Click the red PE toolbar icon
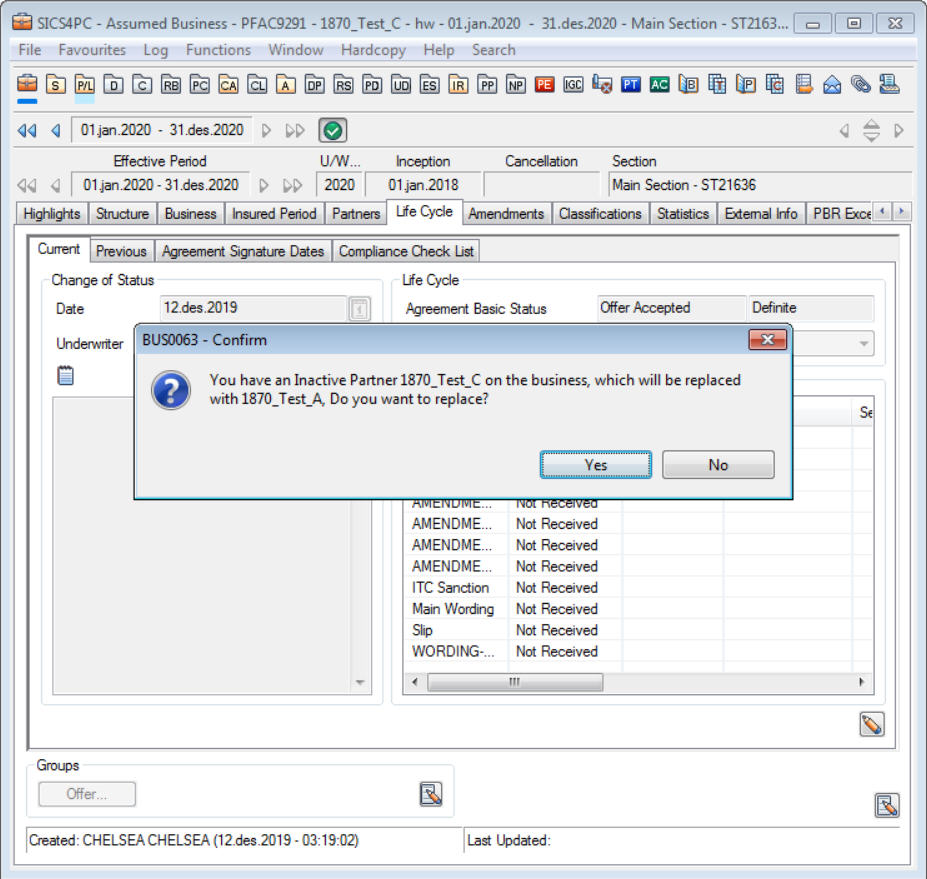Image resolution: width=927 pixels, height=879 pixels. click(544, 85)
